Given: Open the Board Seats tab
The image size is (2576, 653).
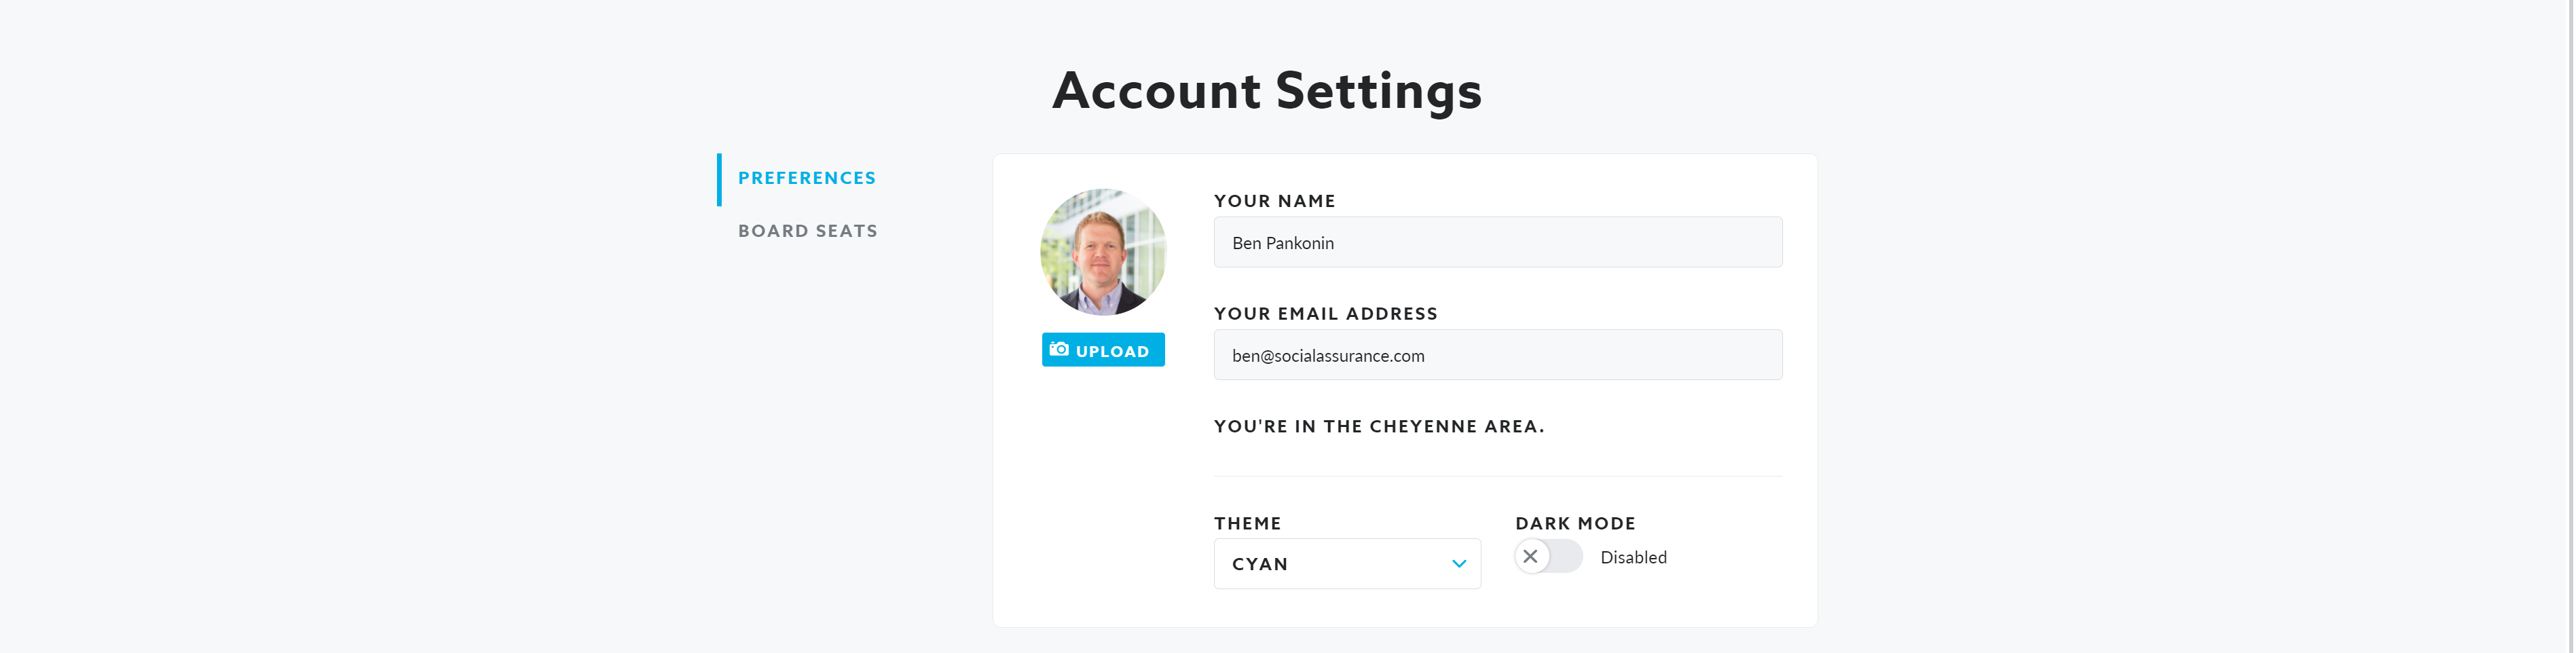Looking at the screenshot, I should pyautogui.click(x=807, y=231).
